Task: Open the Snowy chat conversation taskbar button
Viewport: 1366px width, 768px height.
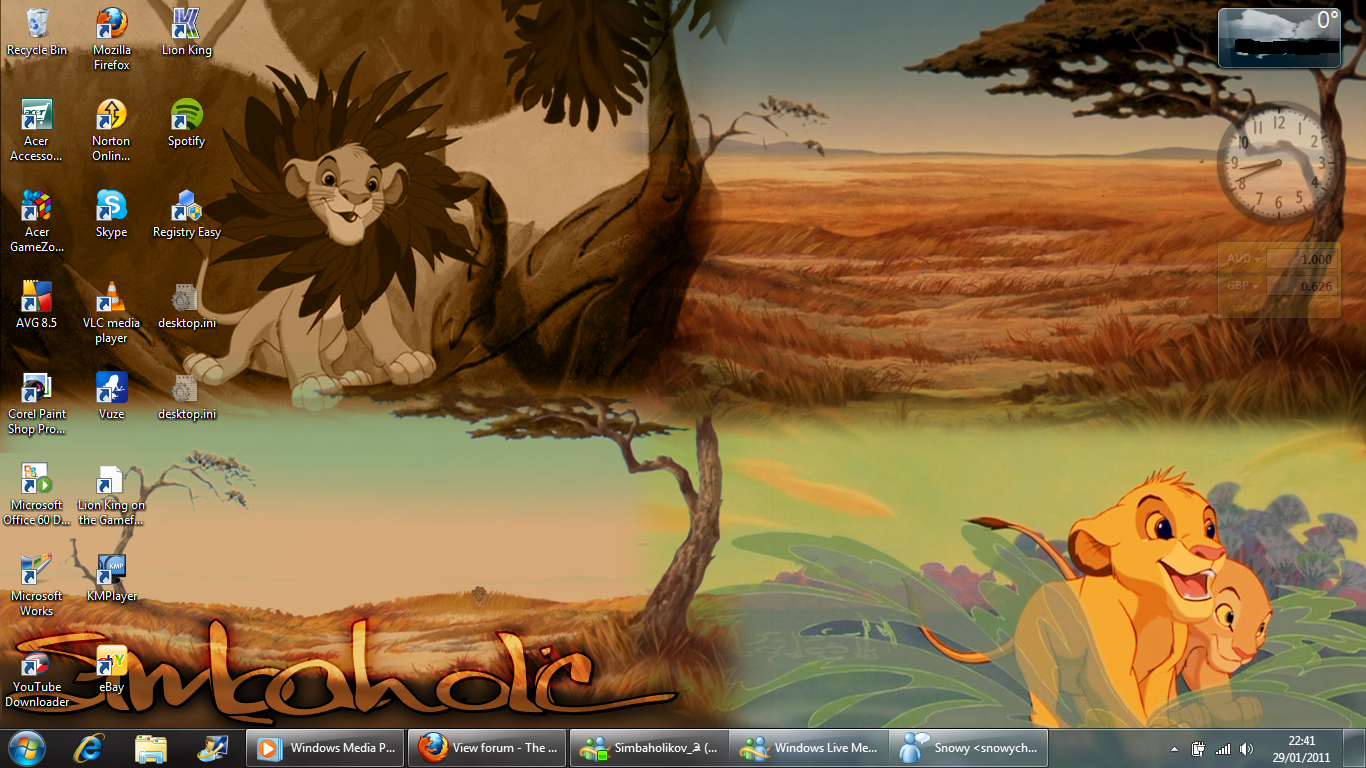Action: 970,748
